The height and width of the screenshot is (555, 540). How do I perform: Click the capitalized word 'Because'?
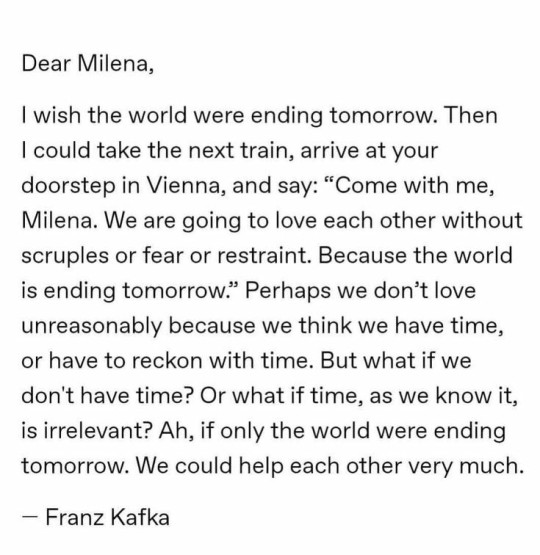362,255
